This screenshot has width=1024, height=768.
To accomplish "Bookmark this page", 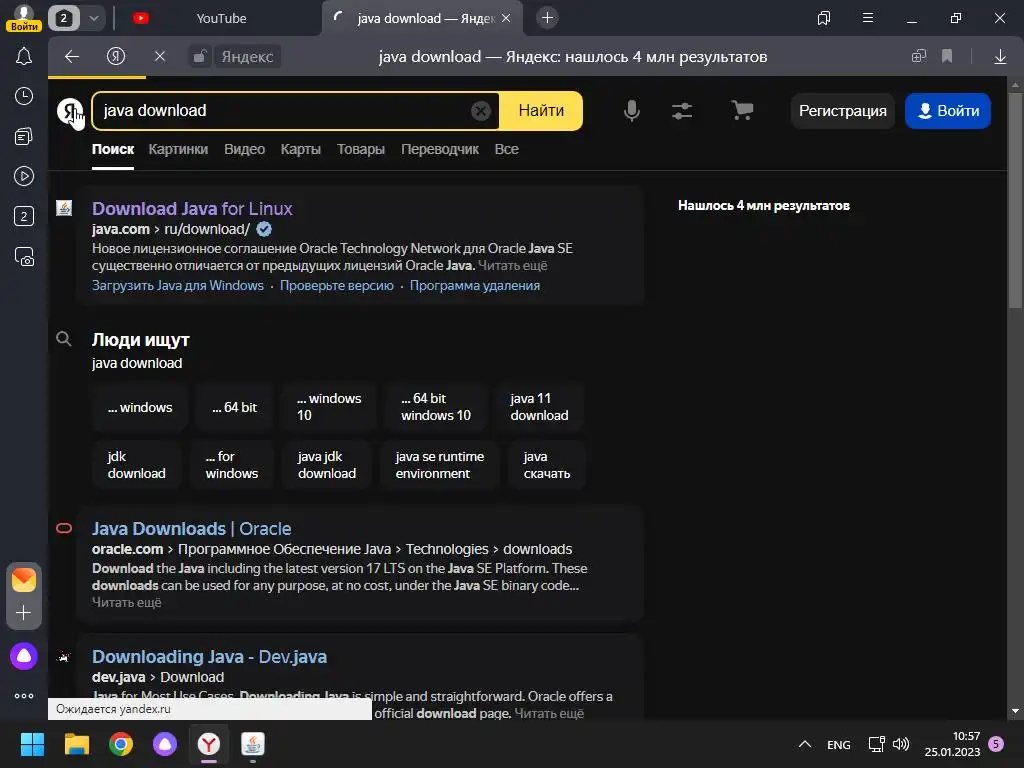I will click(x=947, y=56).
